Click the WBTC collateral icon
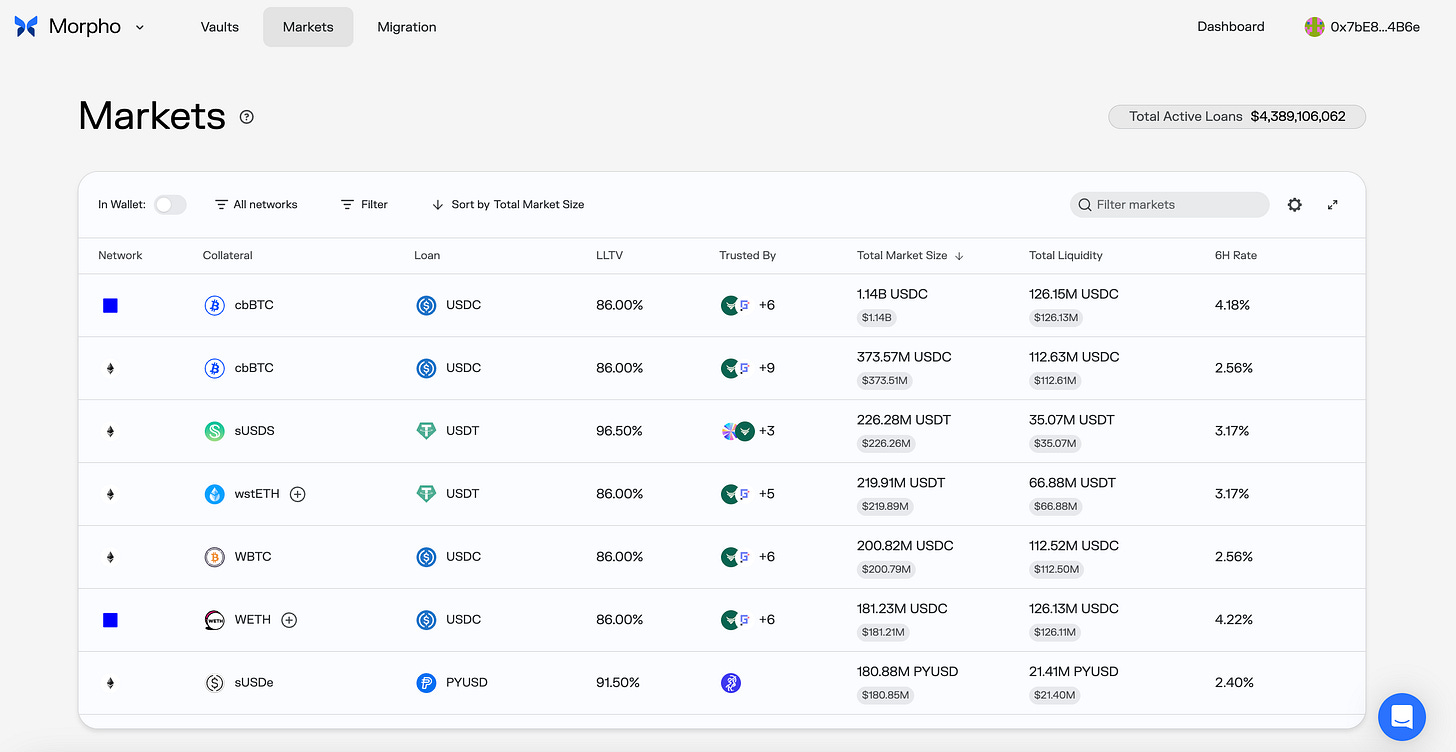 pos(214,557)
